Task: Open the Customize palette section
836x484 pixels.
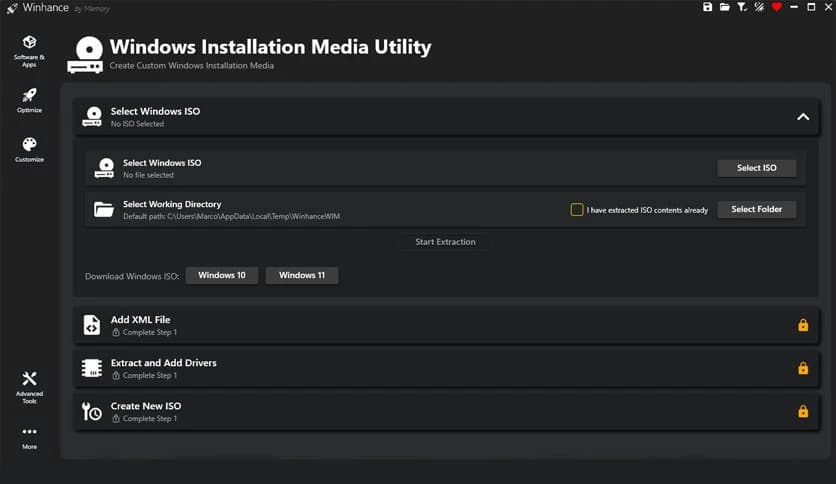Action: [29, 149]
